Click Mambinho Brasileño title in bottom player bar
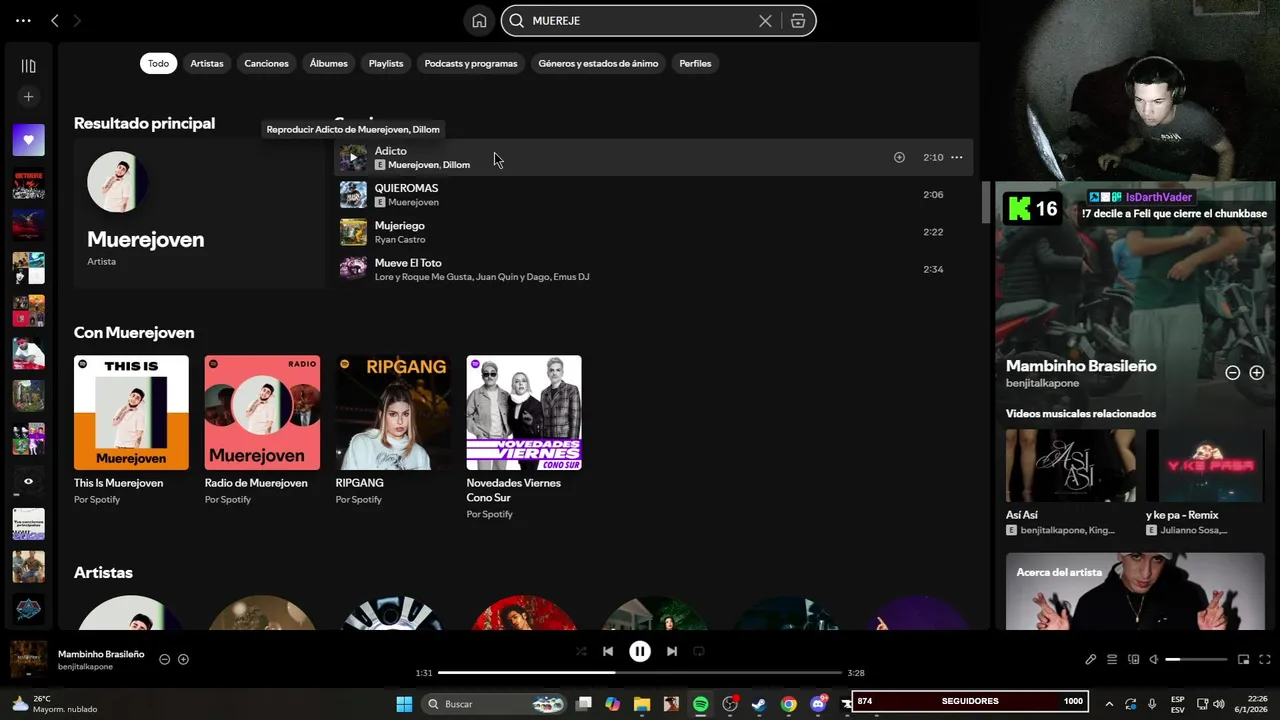Screen dimensions: 1280x720 (x=101, y=654)
